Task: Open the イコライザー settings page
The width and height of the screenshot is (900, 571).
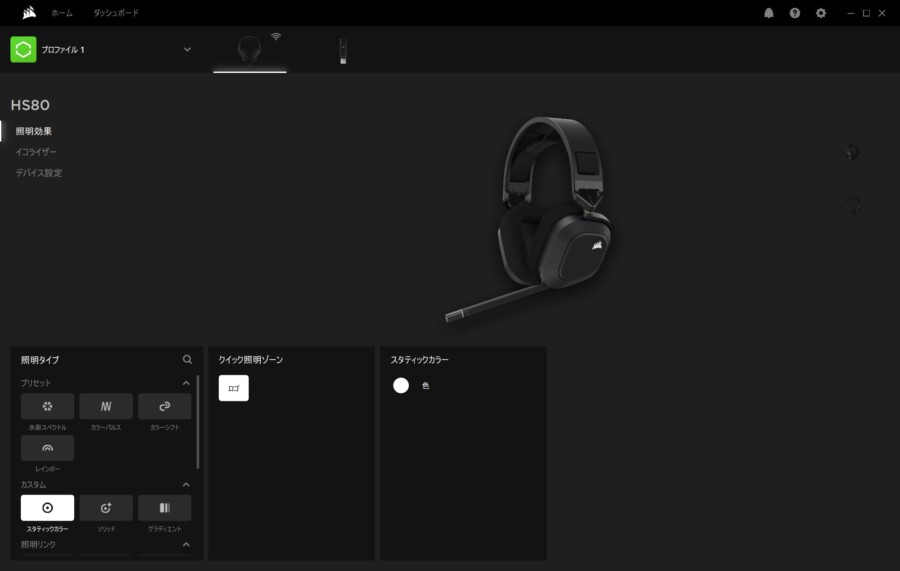Action: (36, 152)
